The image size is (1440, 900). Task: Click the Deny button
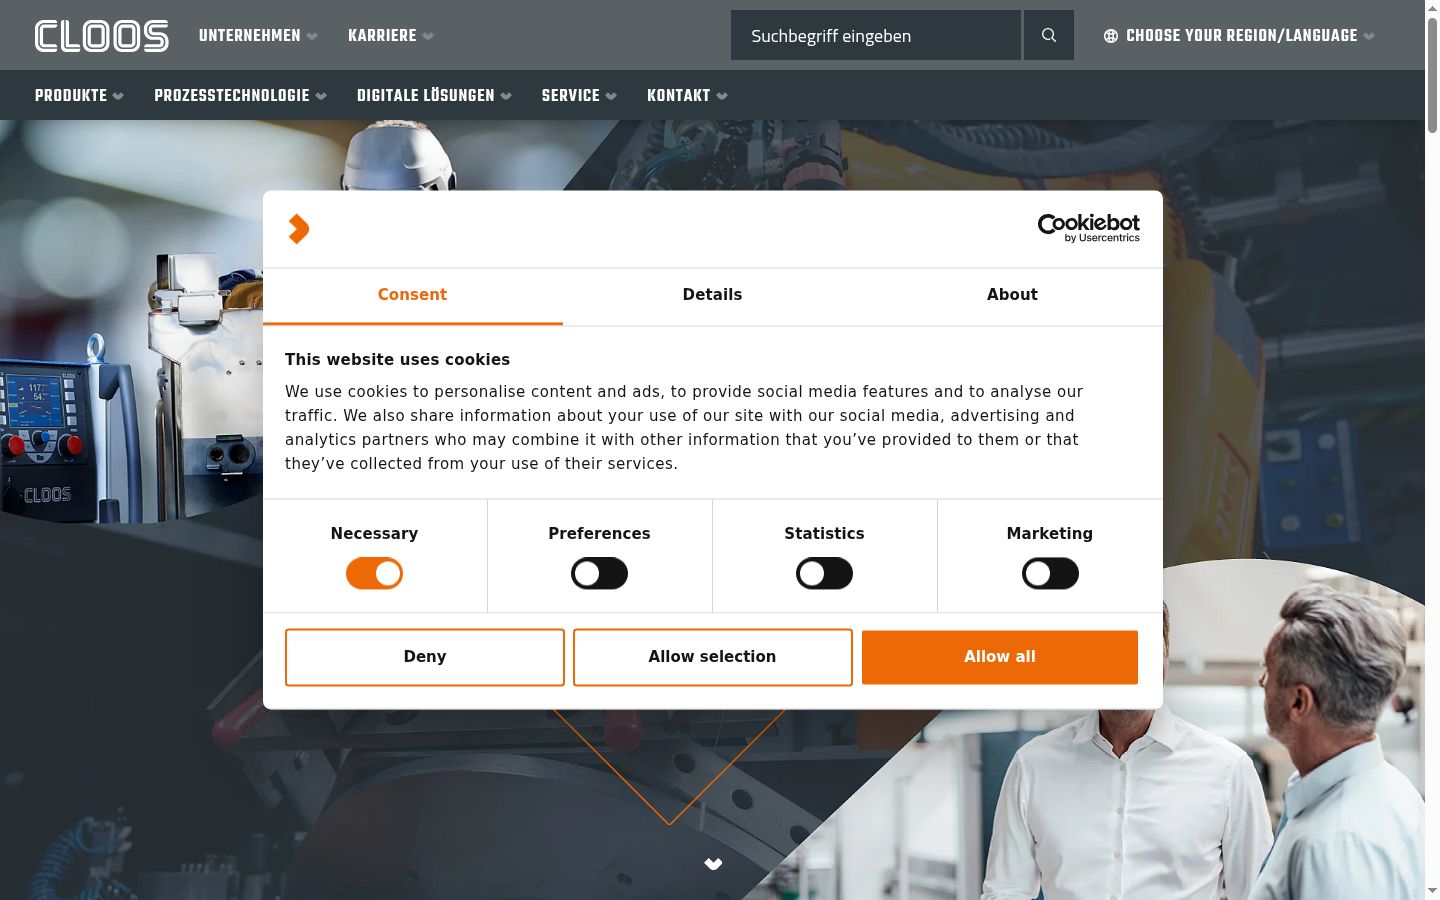coord(425,657)
